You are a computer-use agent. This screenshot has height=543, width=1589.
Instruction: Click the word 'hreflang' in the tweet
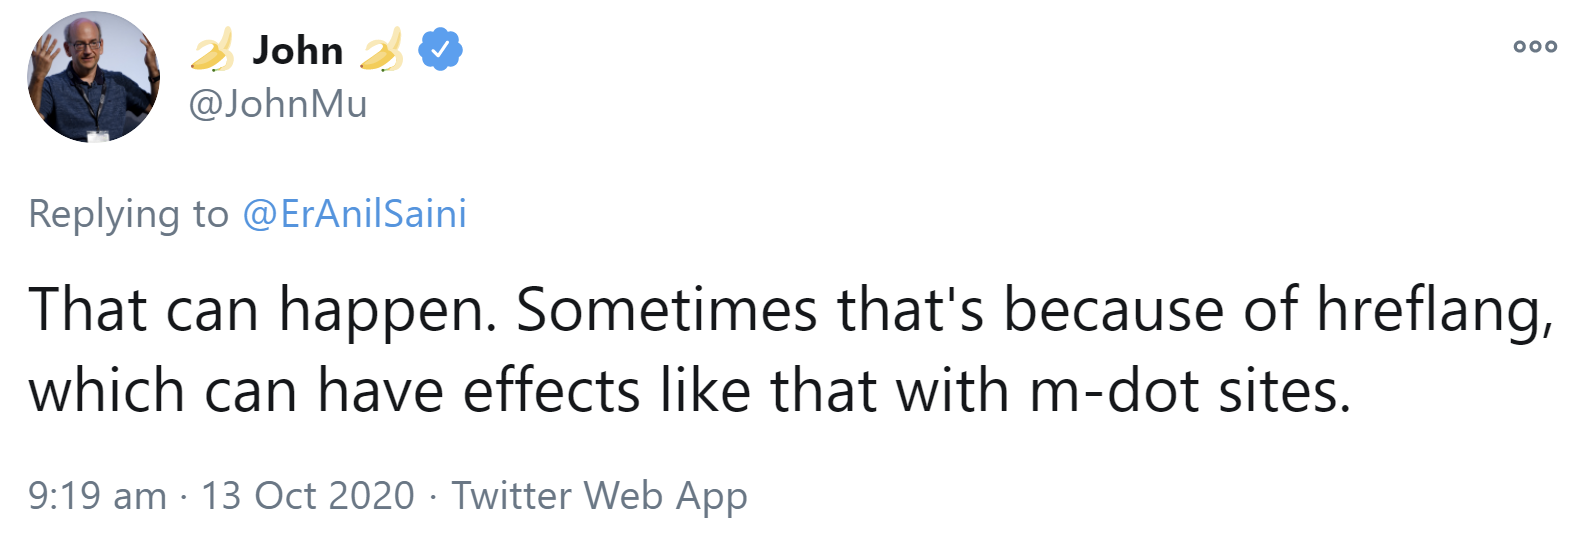coord(1432,309)
